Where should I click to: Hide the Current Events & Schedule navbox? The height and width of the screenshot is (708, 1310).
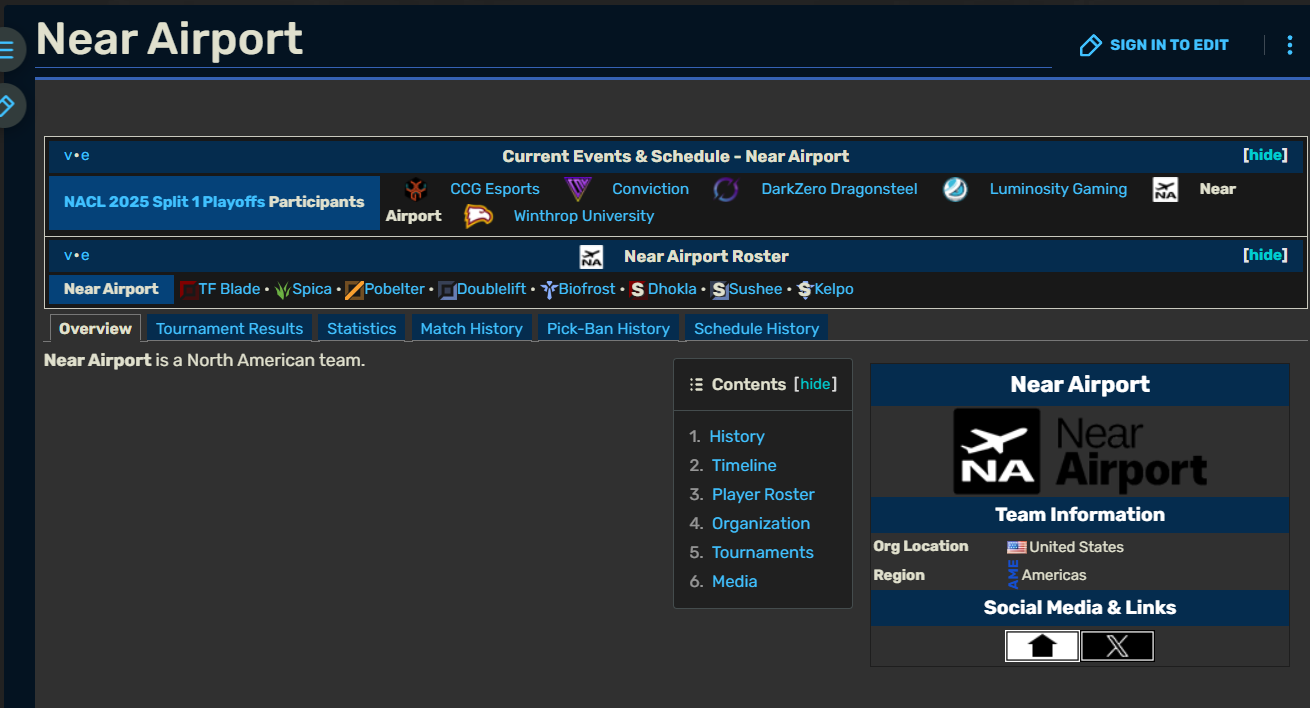tap(1265, 156)
